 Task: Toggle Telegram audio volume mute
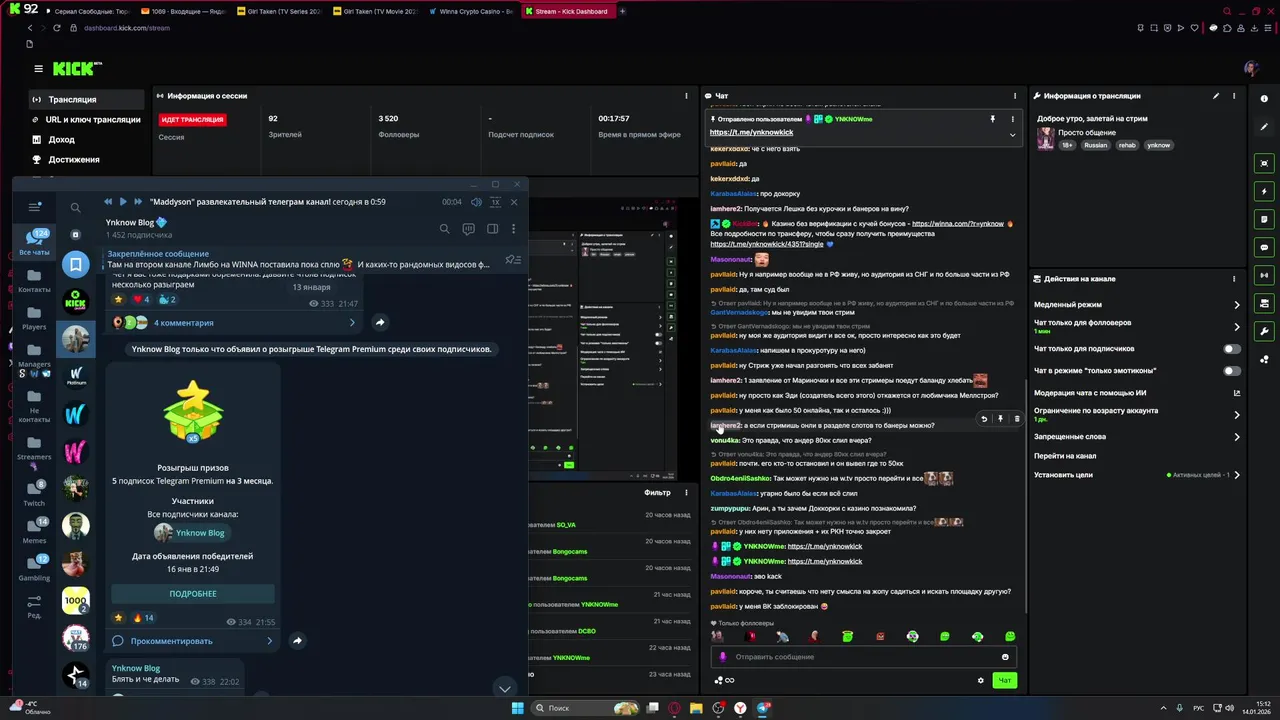tap(476, 202)
